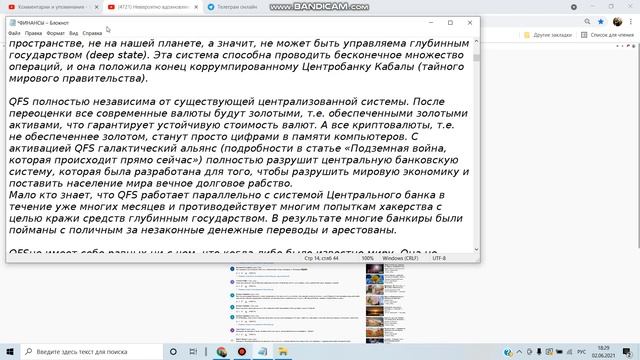Open the Правка menu in Notepad
Screen dimensions: 640x360
[x=33, y=33]
